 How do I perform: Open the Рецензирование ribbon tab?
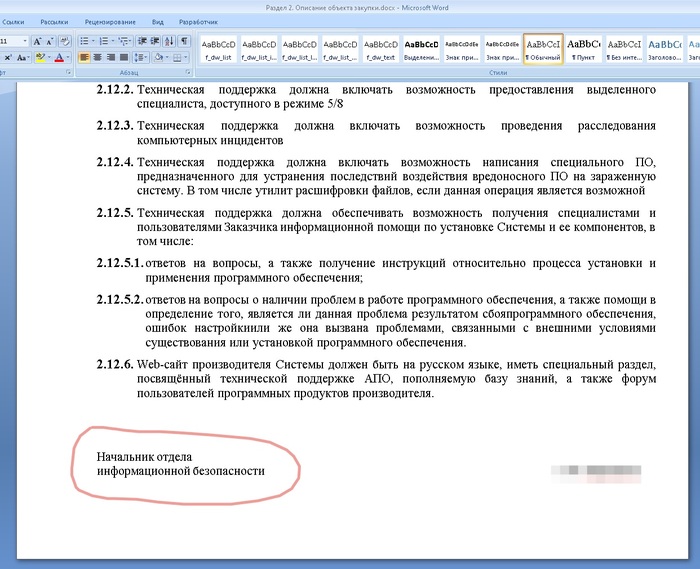[x=104, y=20]
